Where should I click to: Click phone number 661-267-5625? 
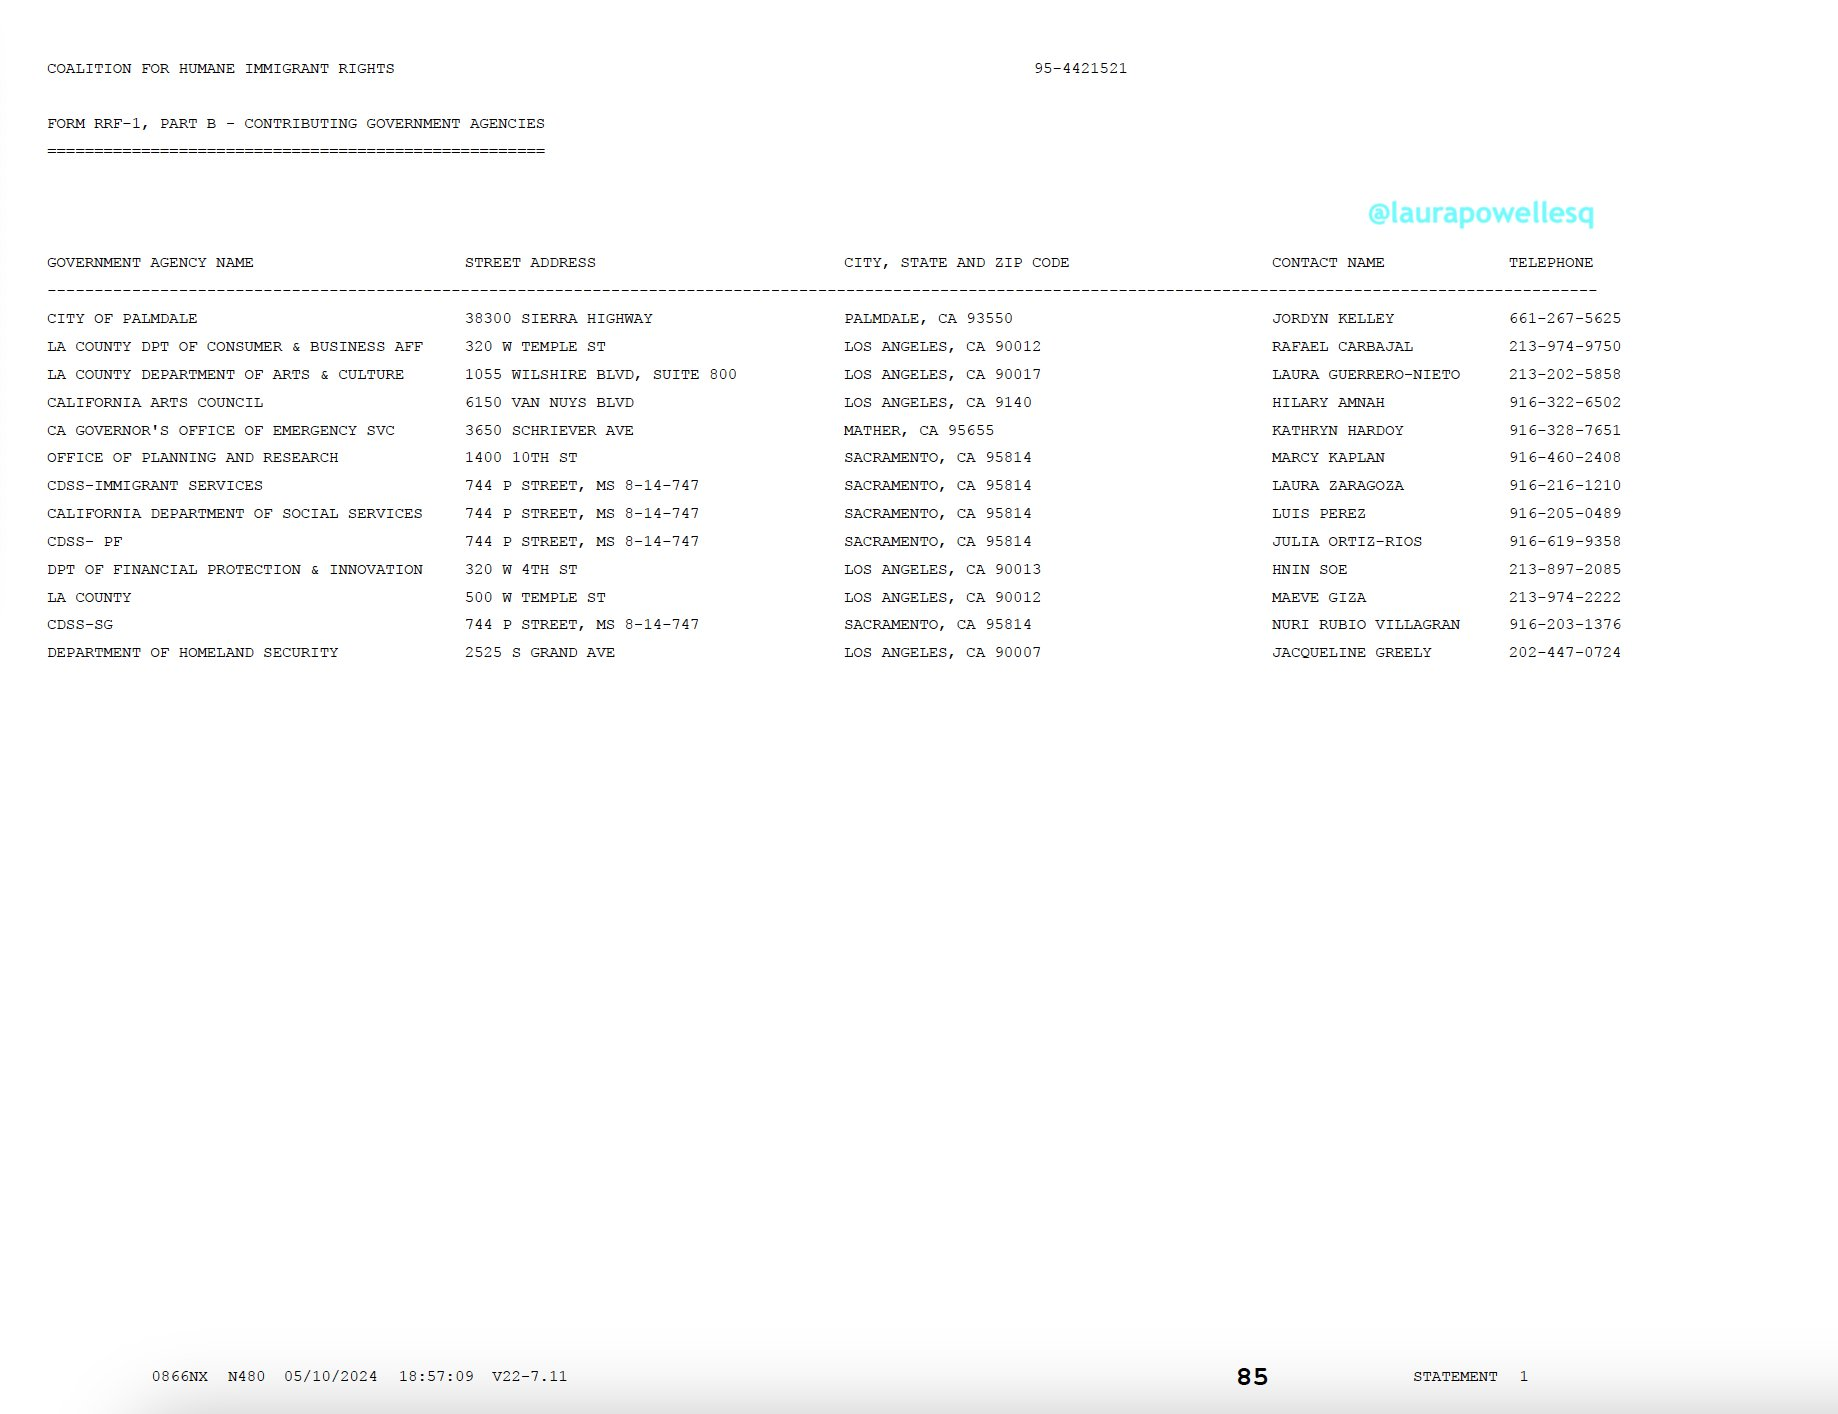tap(1565, 319)
